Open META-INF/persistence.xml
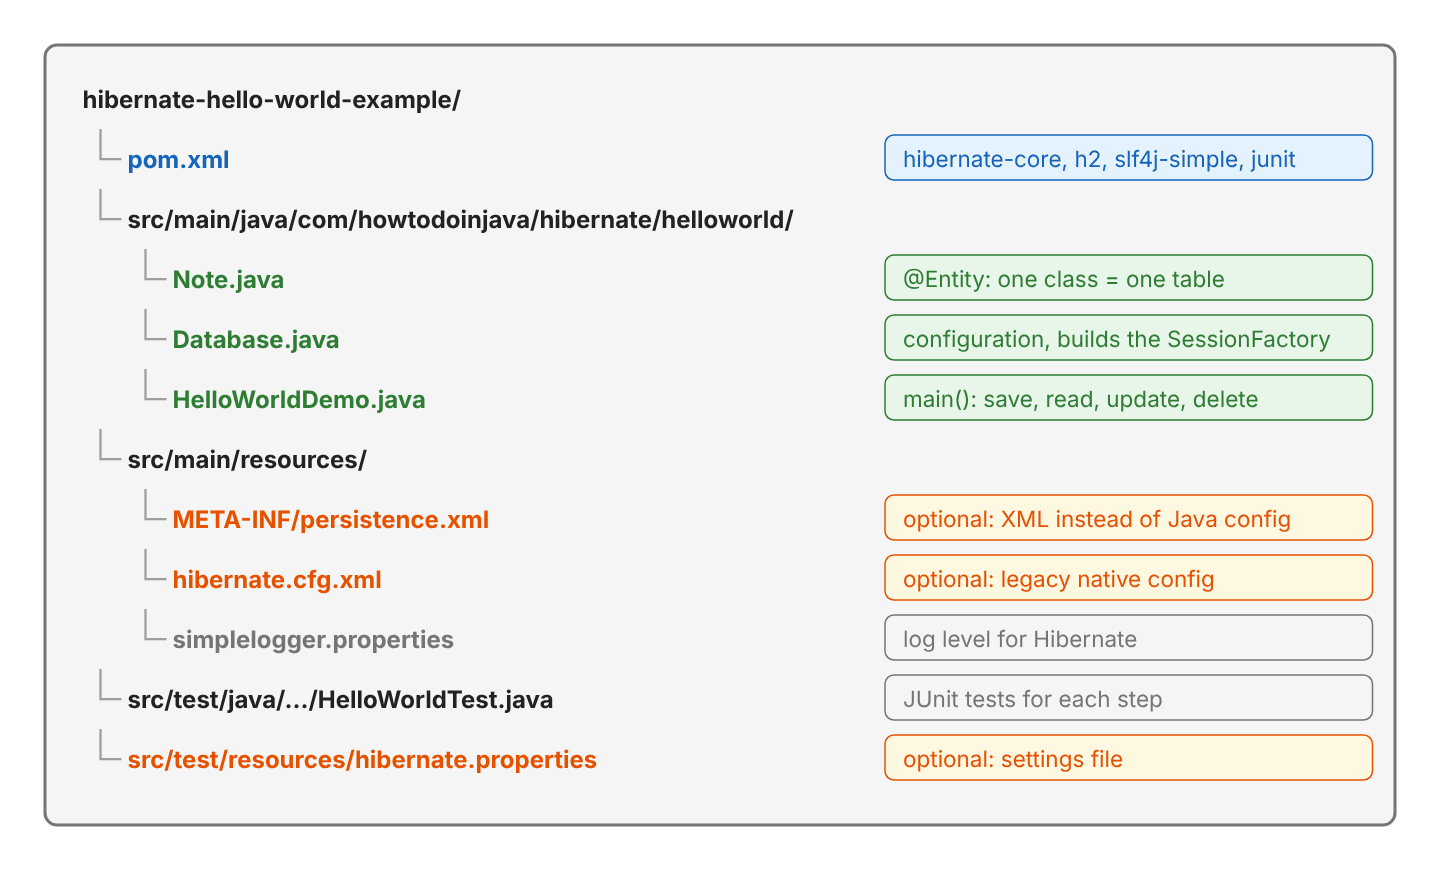The height and width of the screenshot is (870, 1440). (x=331, y=520)
